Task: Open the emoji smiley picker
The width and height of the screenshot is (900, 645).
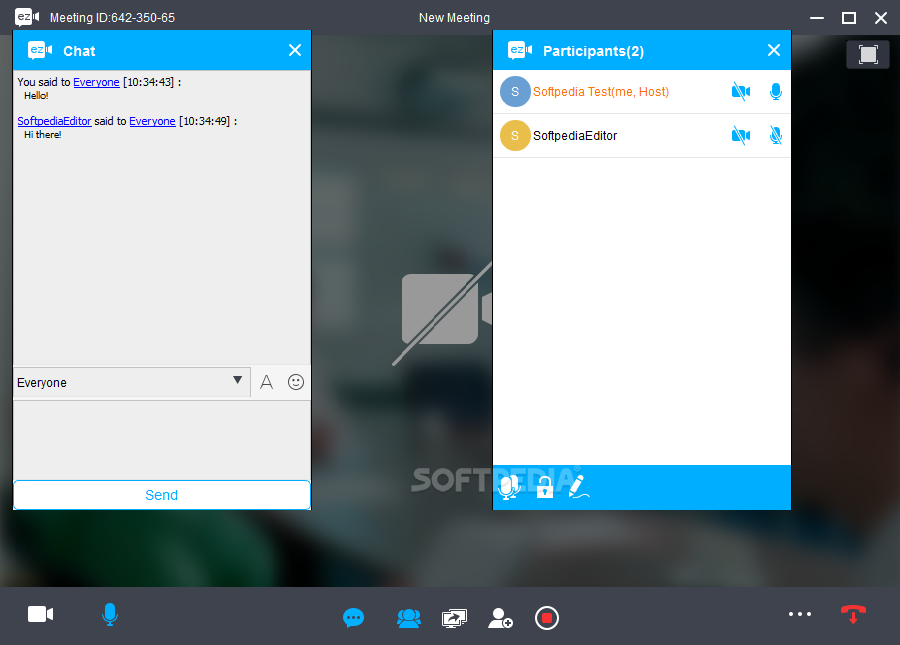Action: pos(296,382)
